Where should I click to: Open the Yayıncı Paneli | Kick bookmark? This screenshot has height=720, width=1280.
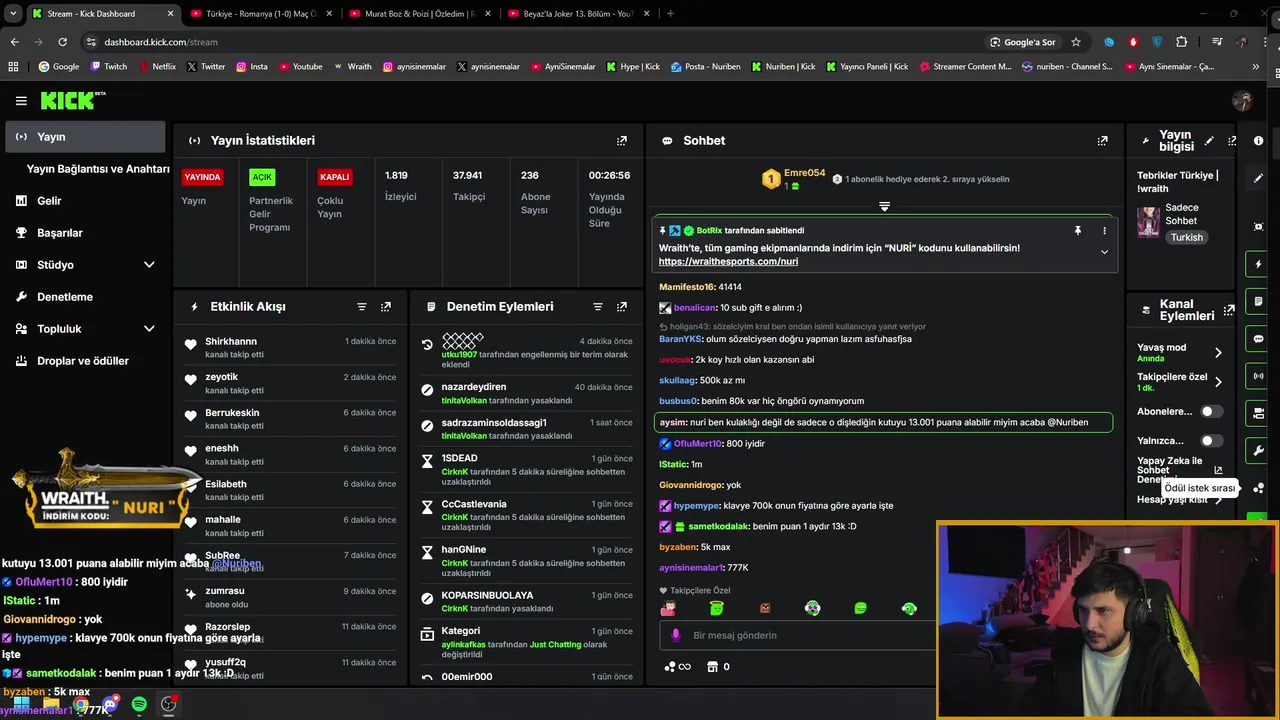point(867,67)
